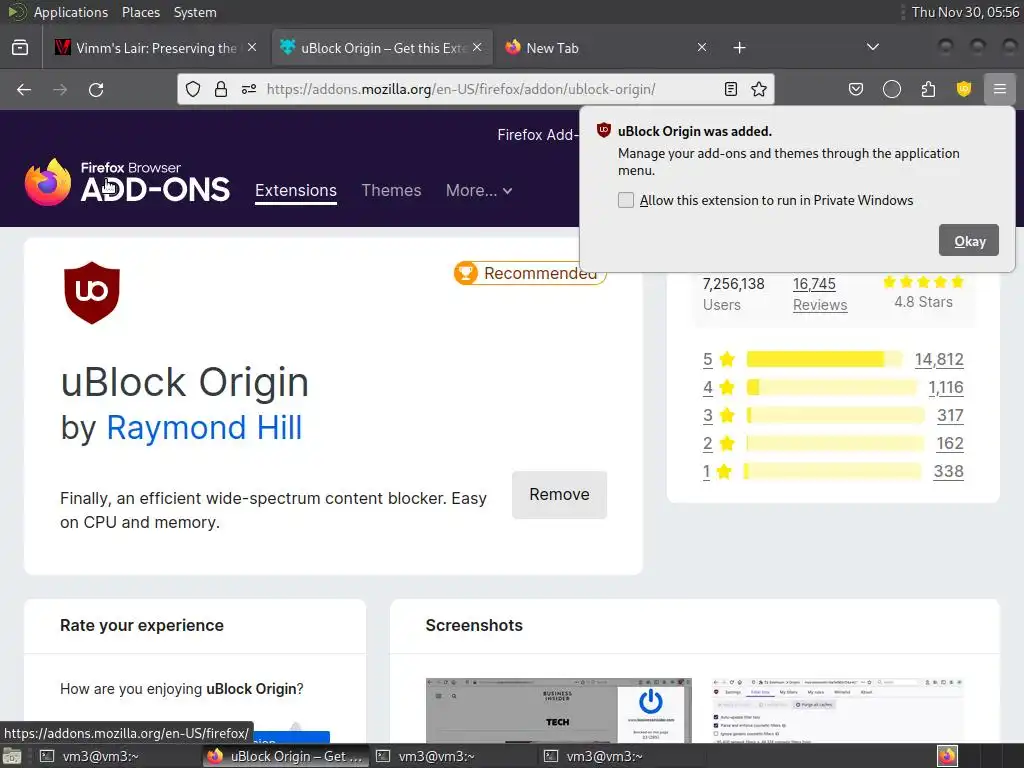Click the 1-star rating bar
Image resolution: width=1024 pixels, height=768 pixels.
click(833, 471)
